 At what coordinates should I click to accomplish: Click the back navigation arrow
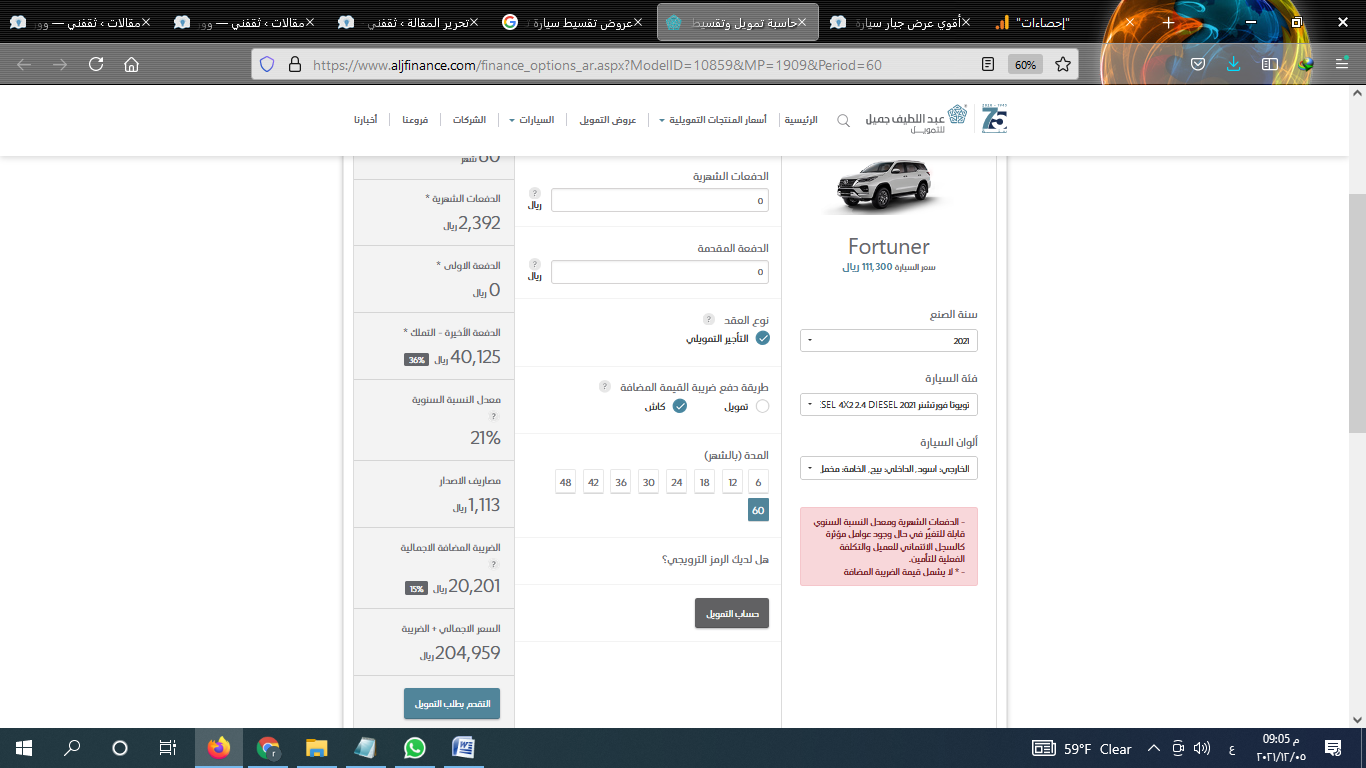tap(24, 64)
